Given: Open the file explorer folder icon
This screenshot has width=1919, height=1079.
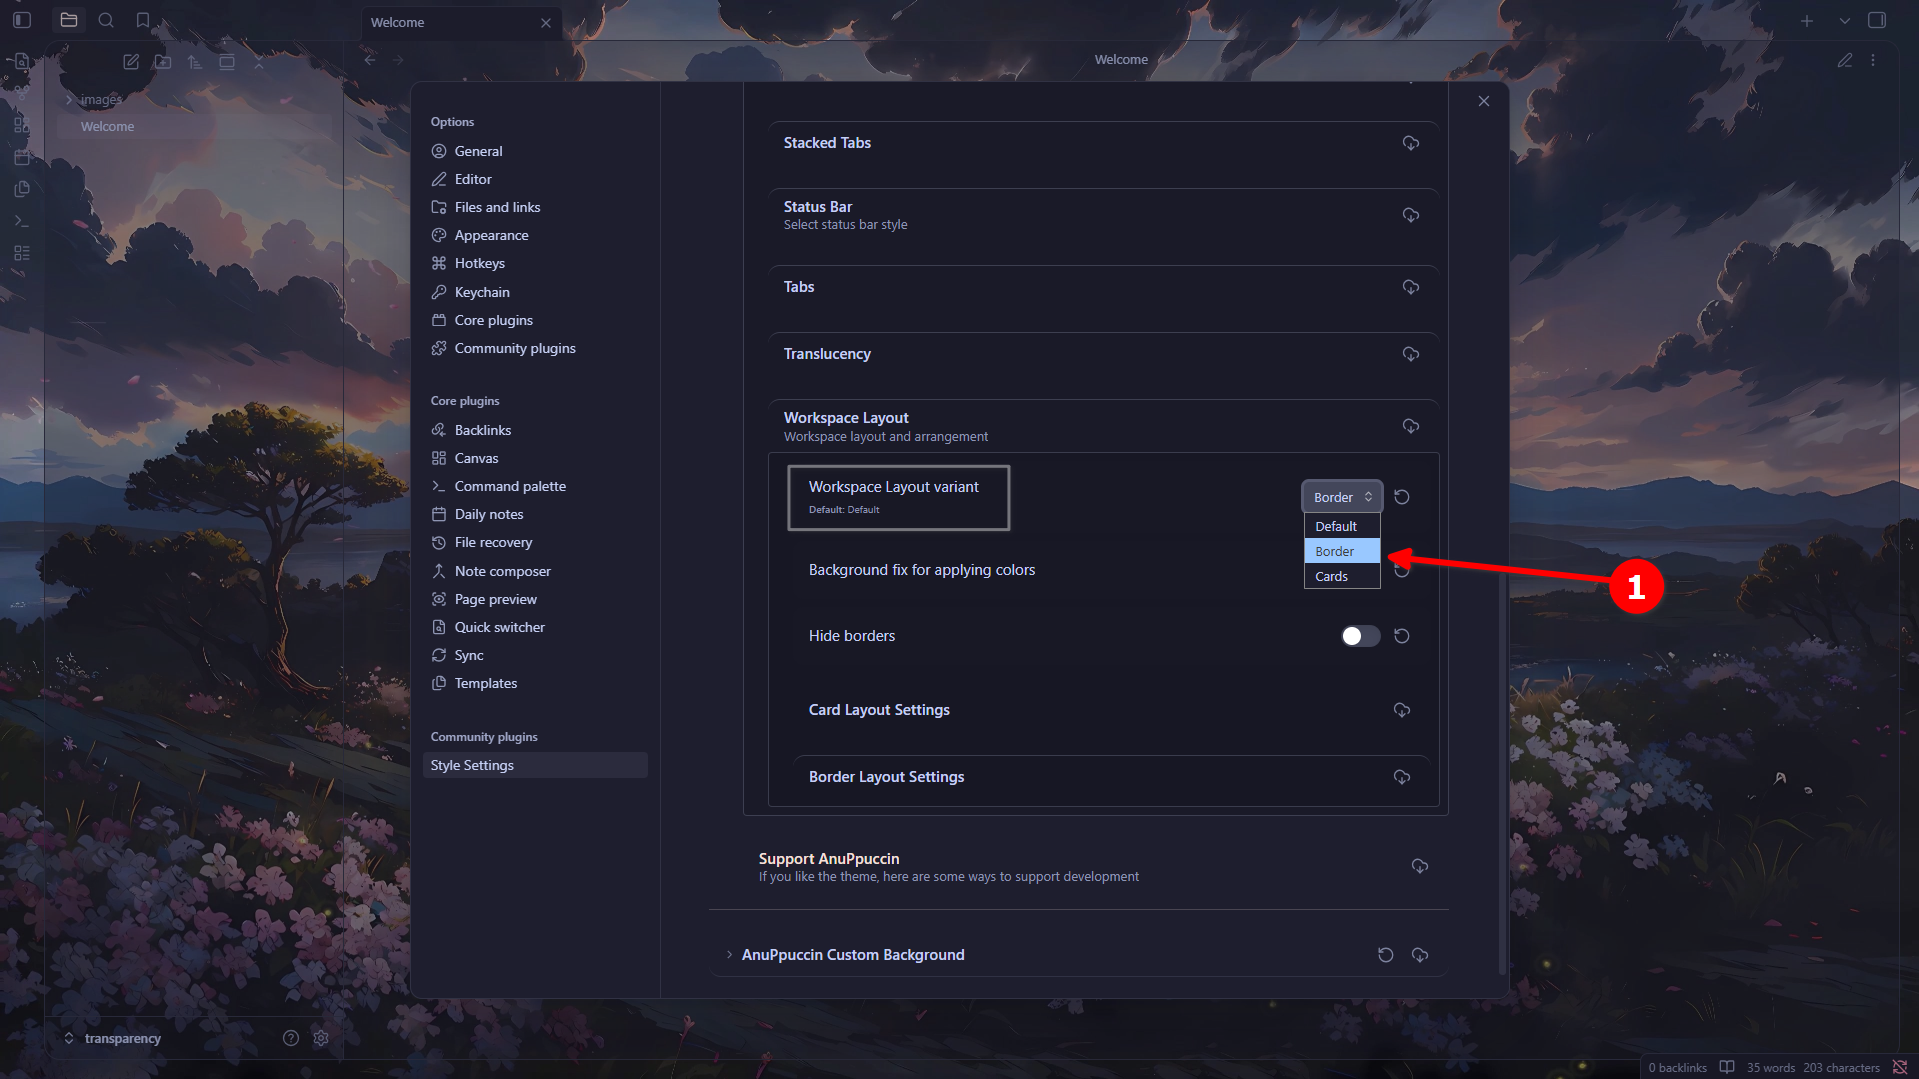Looking at the screenshot, I should click(x=69, y=20).
